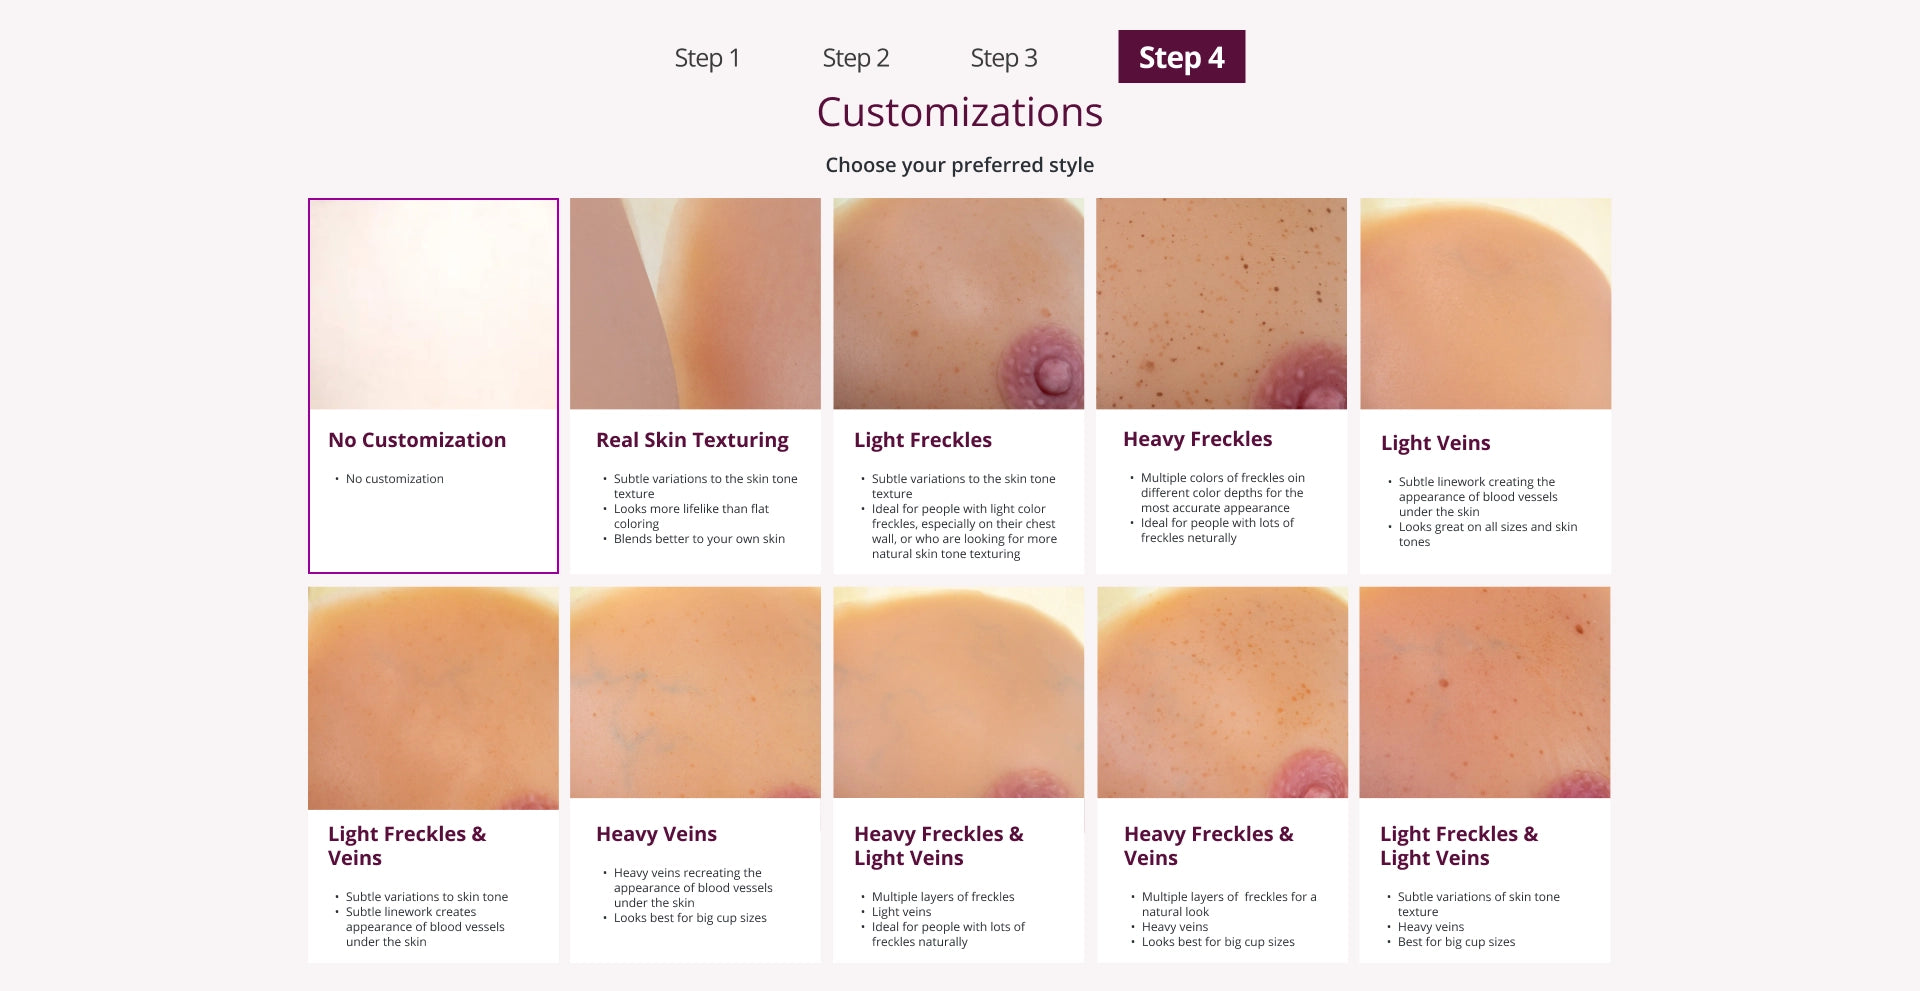The image size is (1920, 991).
Task: Switch to the Step 3 tab
Action: coord(1004,58)
